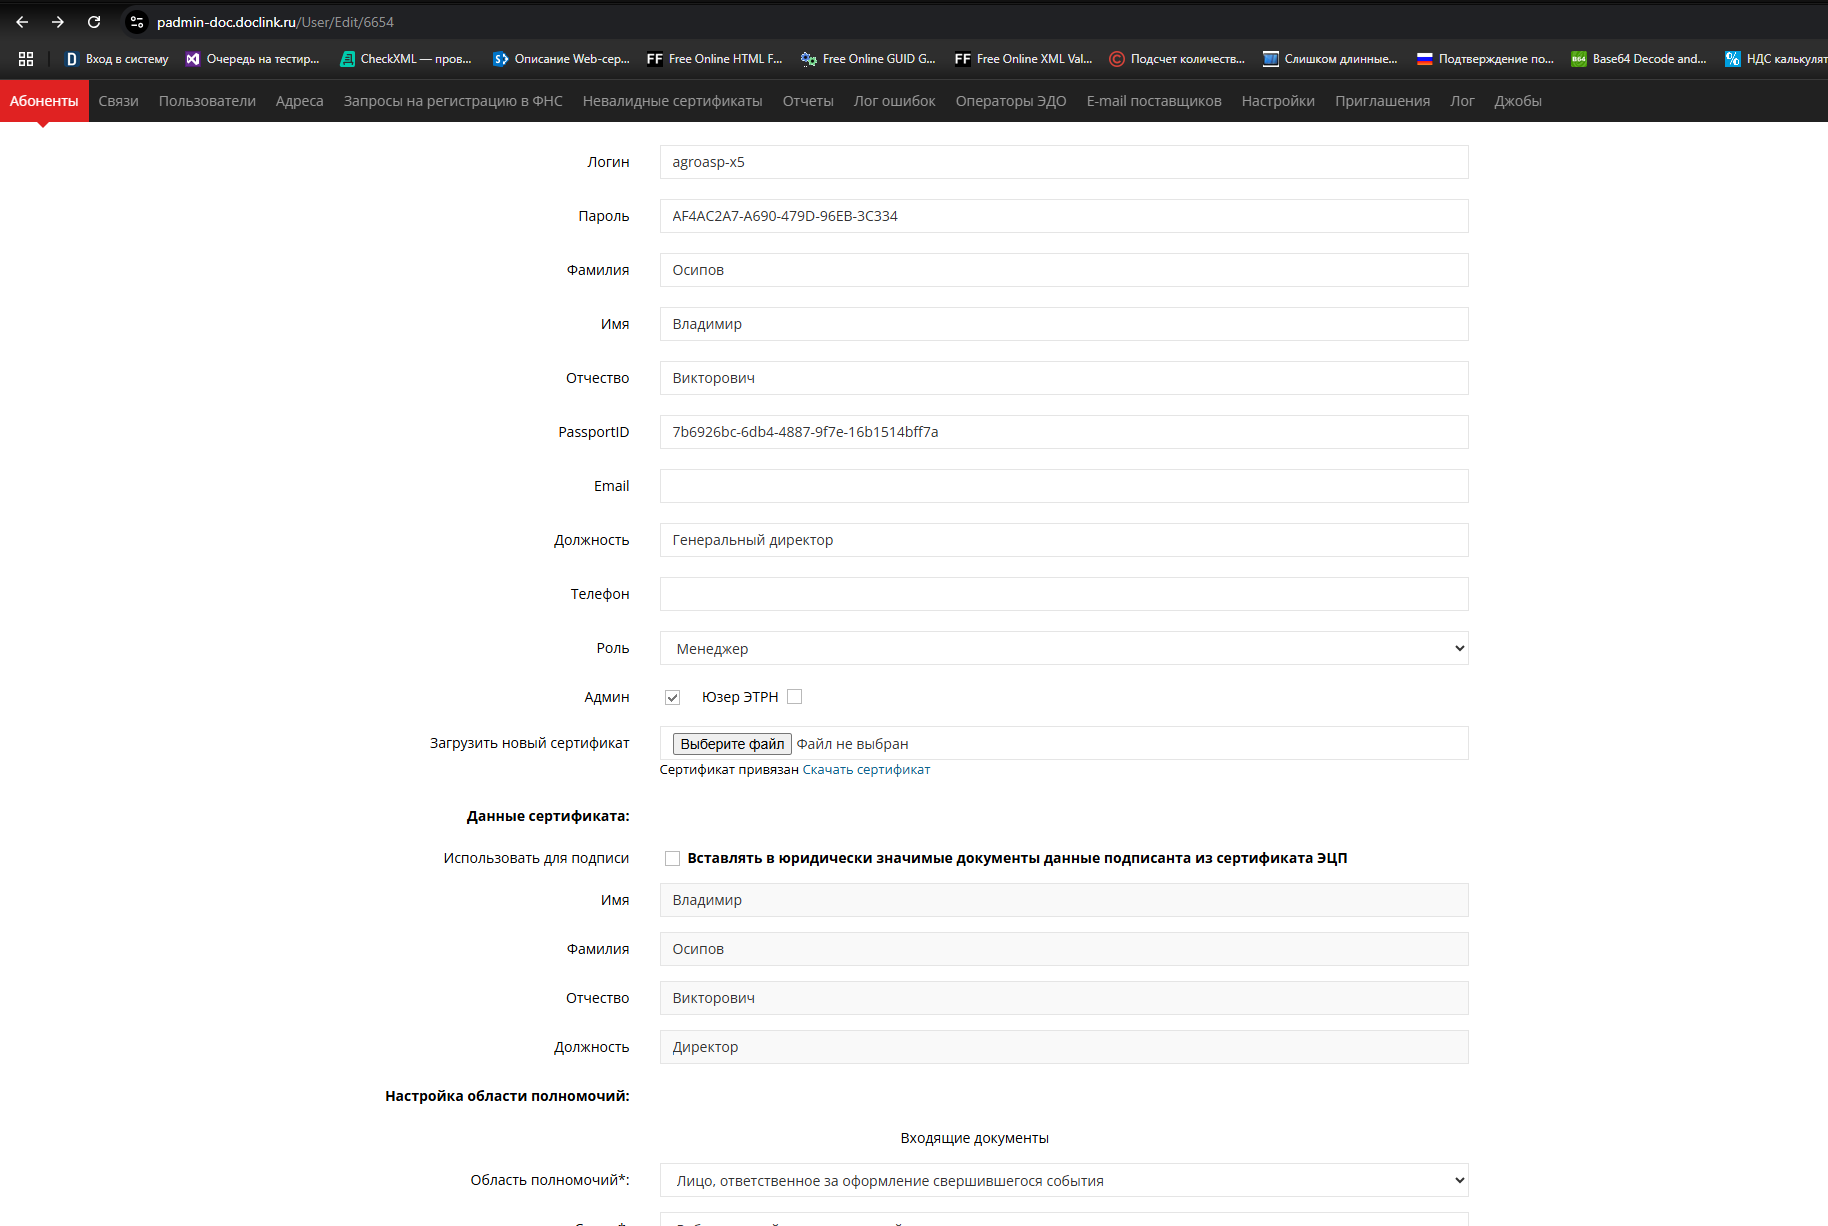1828x1226 pixels.
Task: Click the empty Телефон field
Action: click(1064, 594)
